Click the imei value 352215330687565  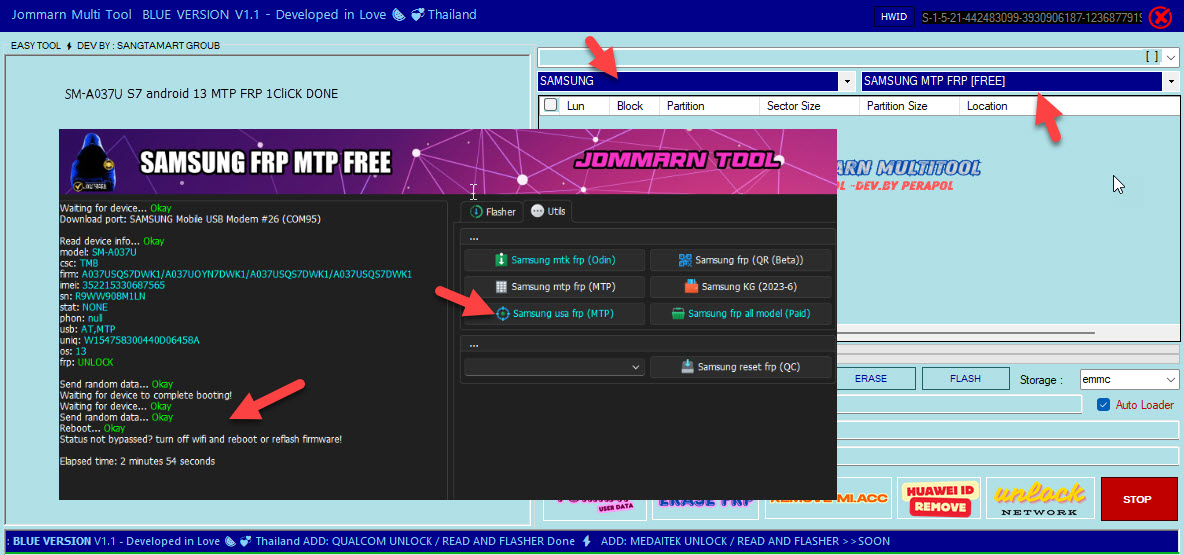click(x=124, y=285)
